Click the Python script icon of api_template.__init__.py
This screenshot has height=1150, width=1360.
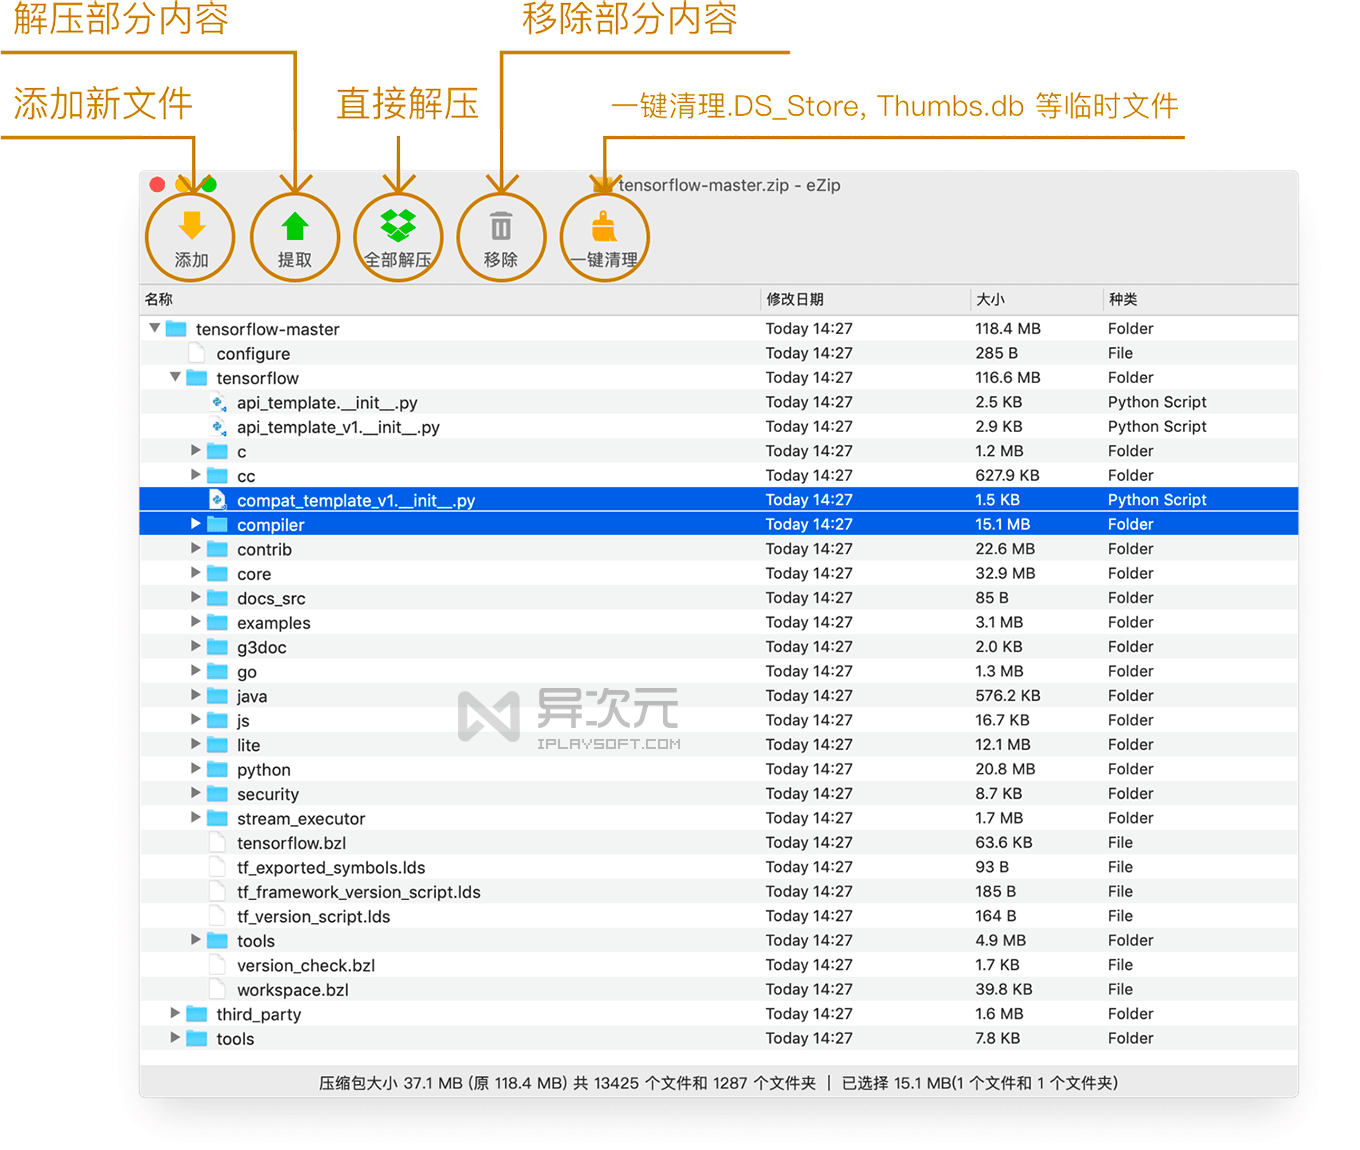(x=219, y=402)
